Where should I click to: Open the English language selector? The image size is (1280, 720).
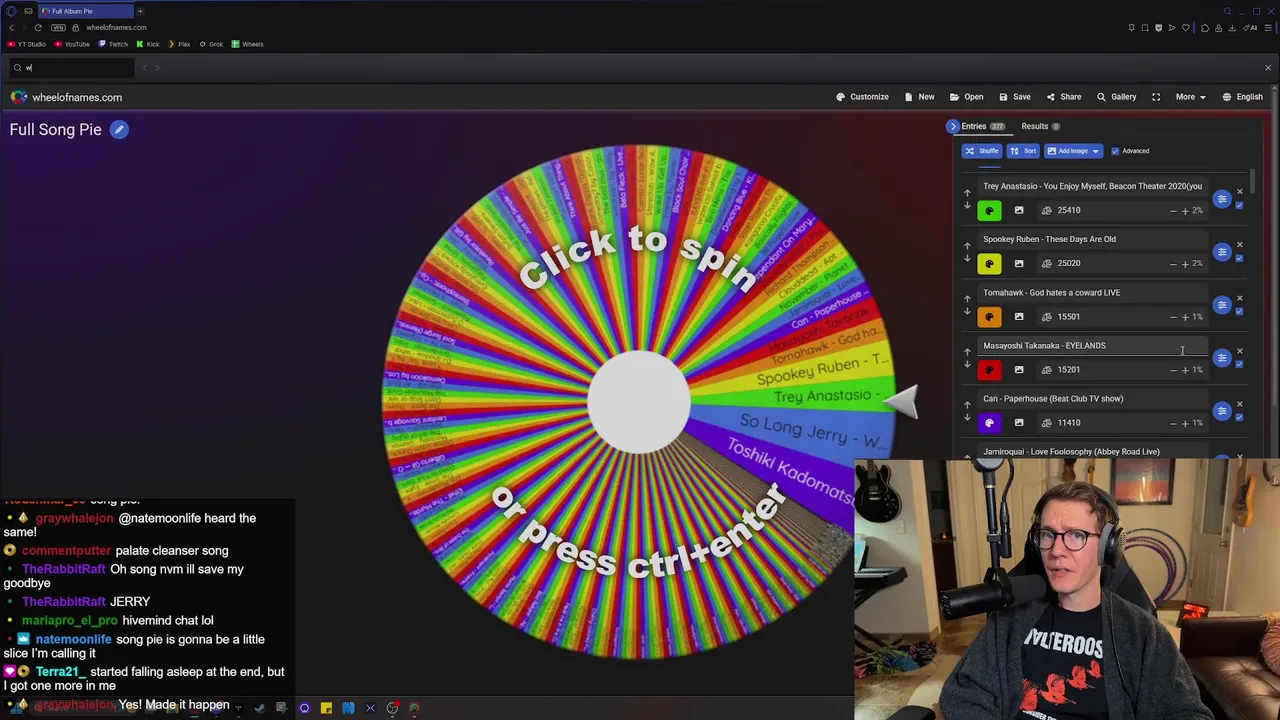click(x=1241, y=97)
